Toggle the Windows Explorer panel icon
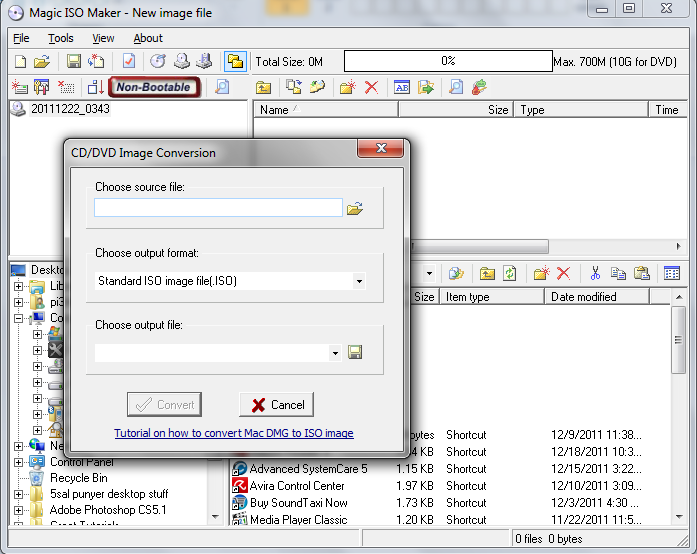The width and height of the screenshot is (697, 554). click(x=235, y=61)
